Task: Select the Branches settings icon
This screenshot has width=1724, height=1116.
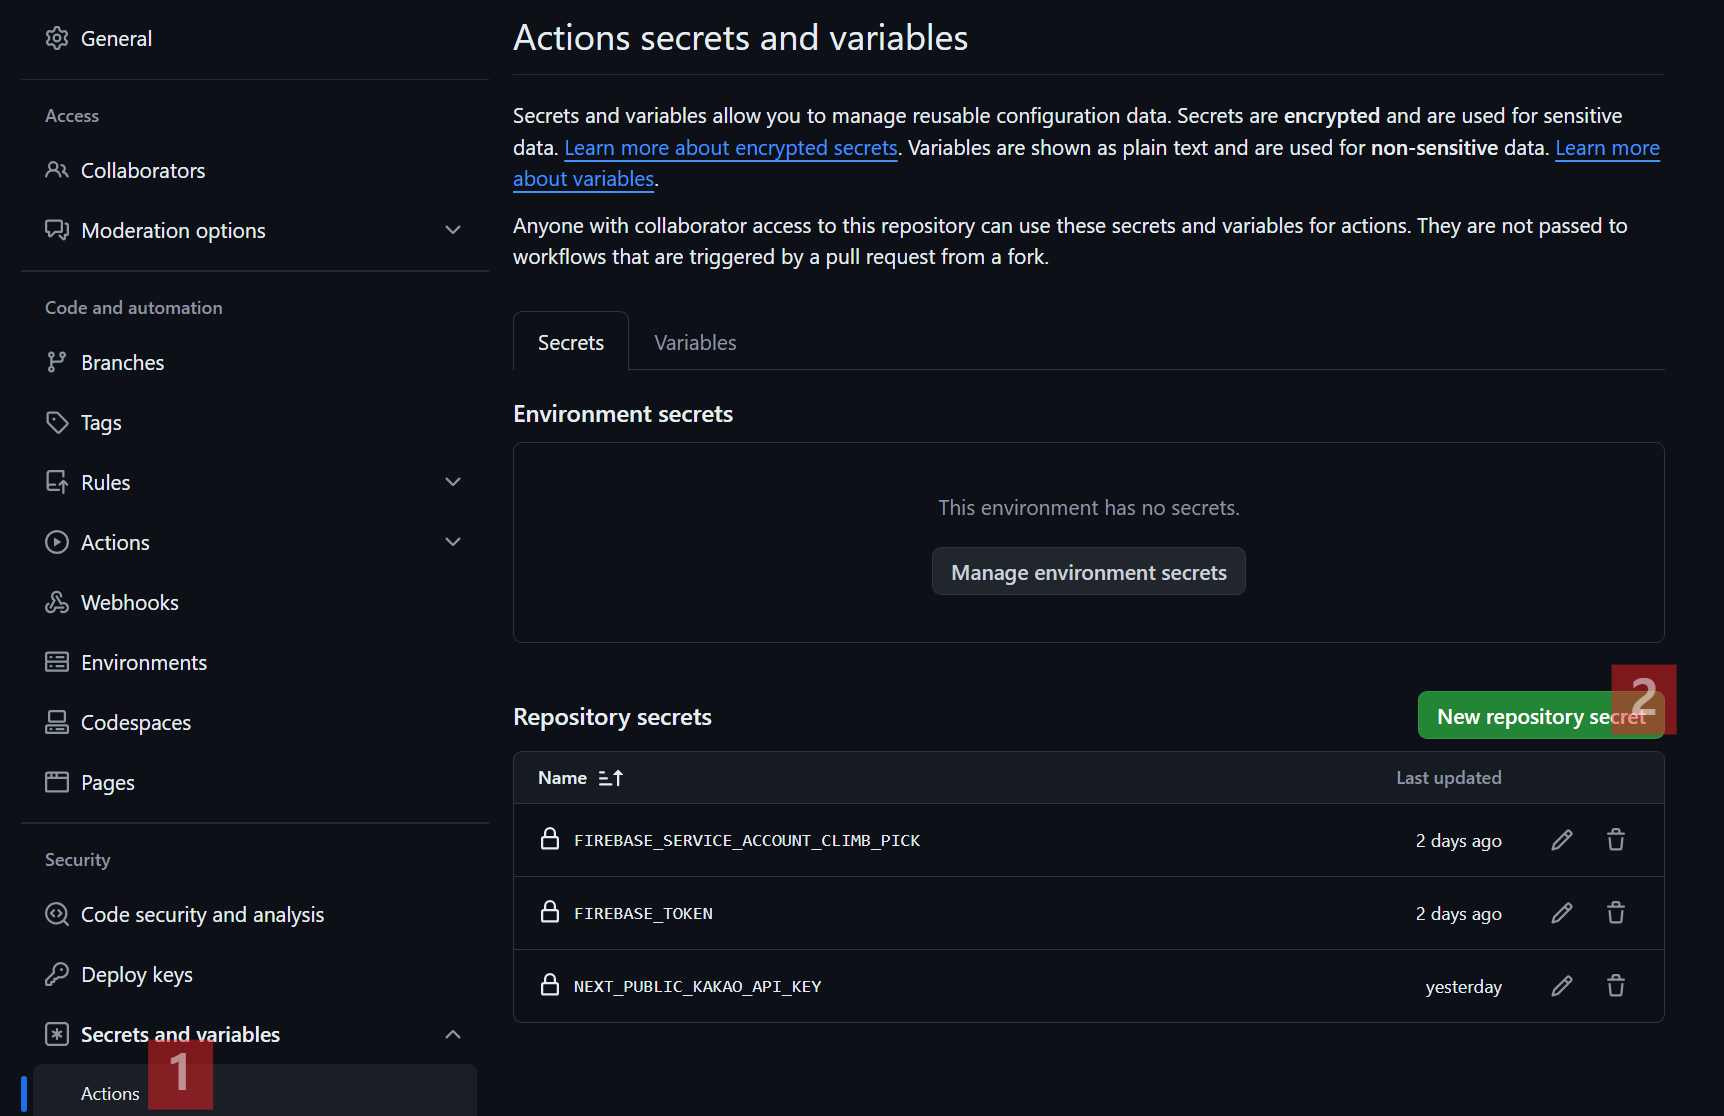Action: (57, 362)
